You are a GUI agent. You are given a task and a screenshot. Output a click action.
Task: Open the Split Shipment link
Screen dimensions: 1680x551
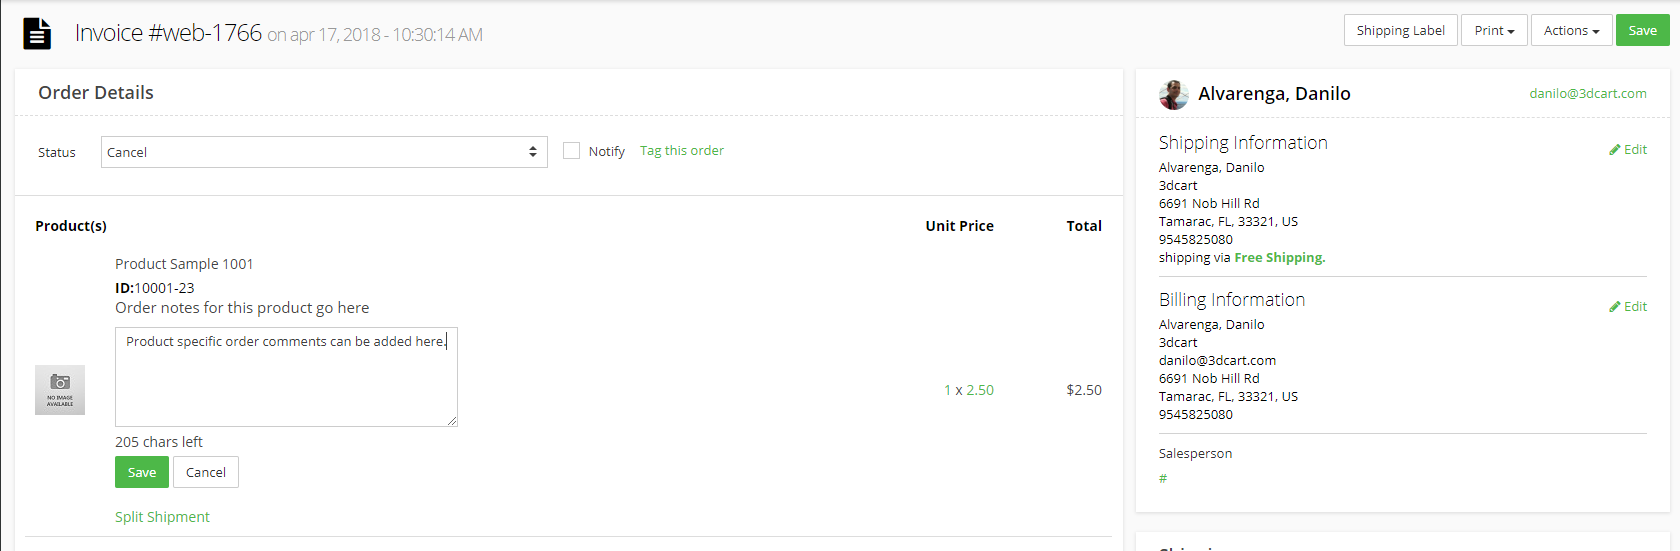pos(162,516)
